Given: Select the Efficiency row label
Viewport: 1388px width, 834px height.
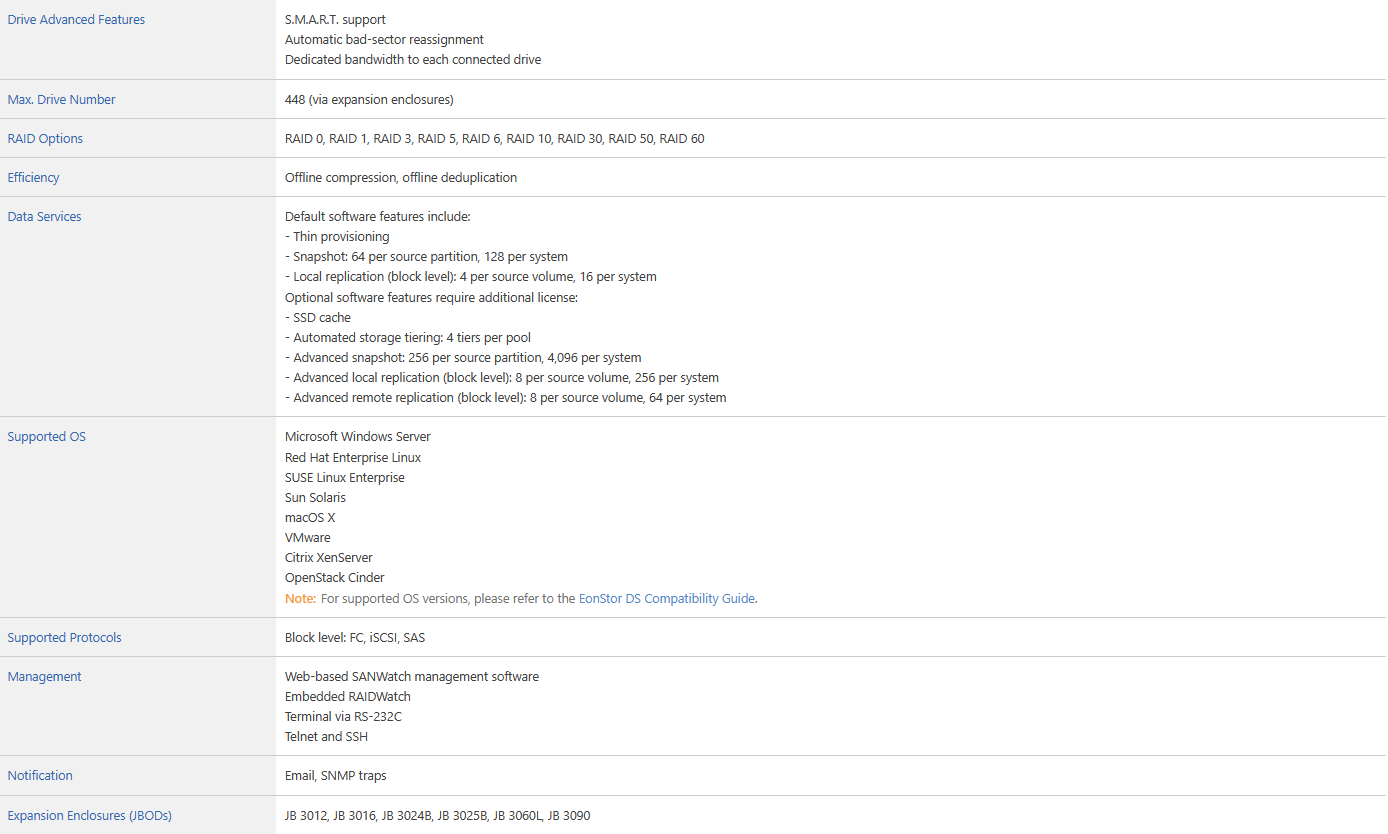Looking at the screenshot, I should pyautogui.click(x=33, y=178).
